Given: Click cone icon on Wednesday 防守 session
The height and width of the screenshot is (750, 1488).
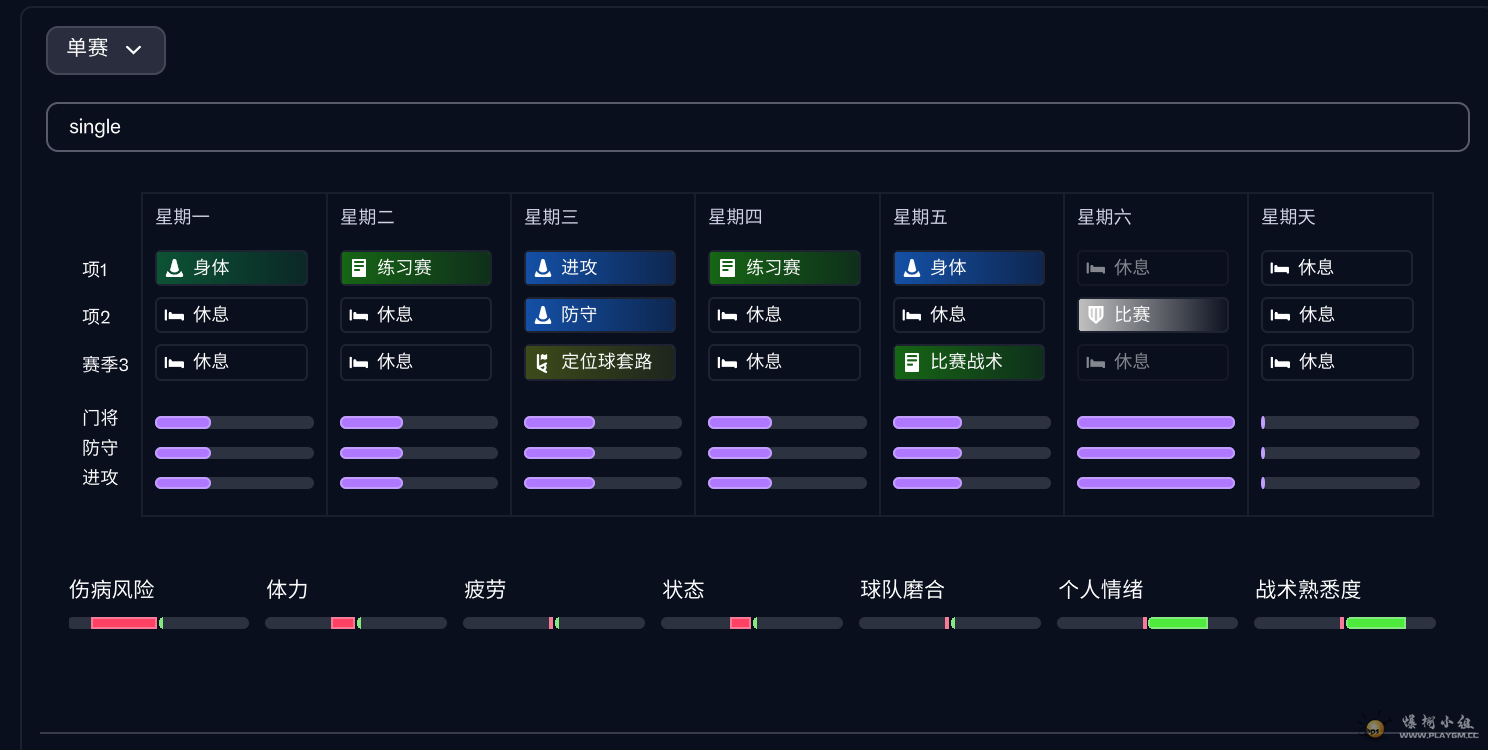Looking at the screenshot, I should (543, 315).
